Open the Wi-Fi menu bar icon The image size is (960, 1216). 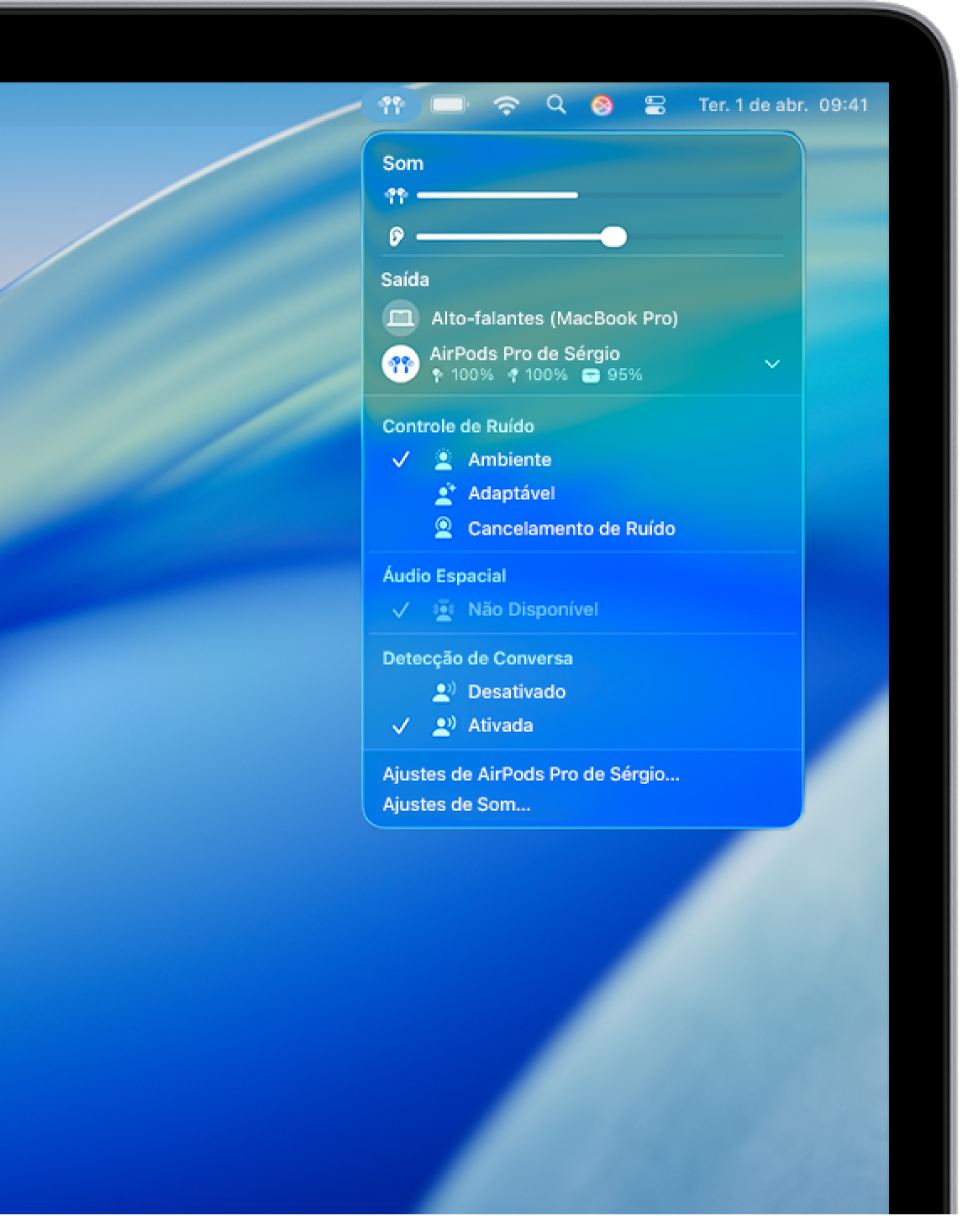click(x=508, y=105)
